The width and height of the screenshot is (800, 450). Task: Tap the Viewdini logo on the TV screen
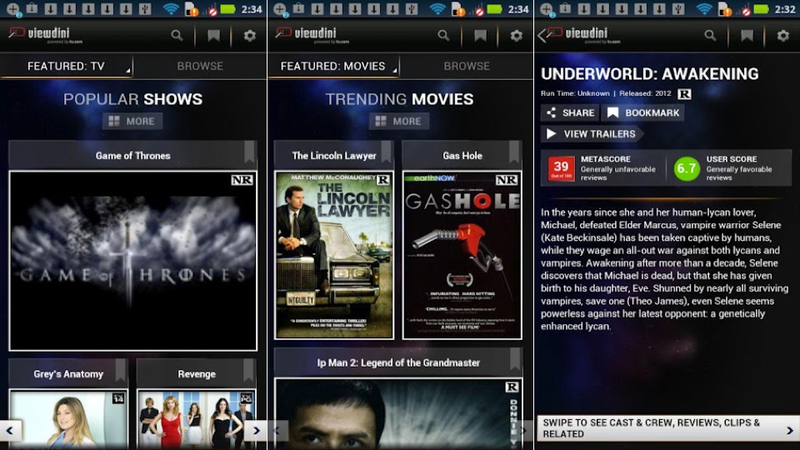click(46, 35)
